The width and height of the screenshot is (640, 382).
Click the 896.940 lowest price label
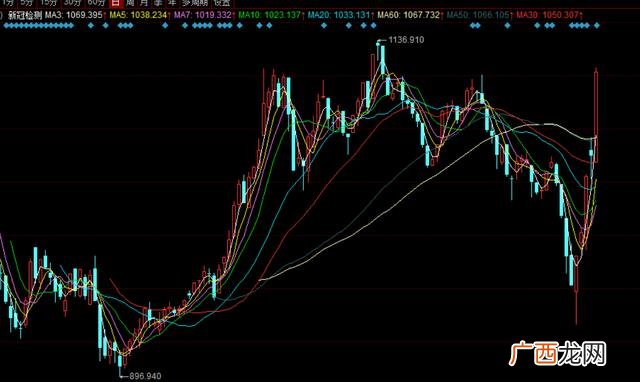tap(145, 376)
